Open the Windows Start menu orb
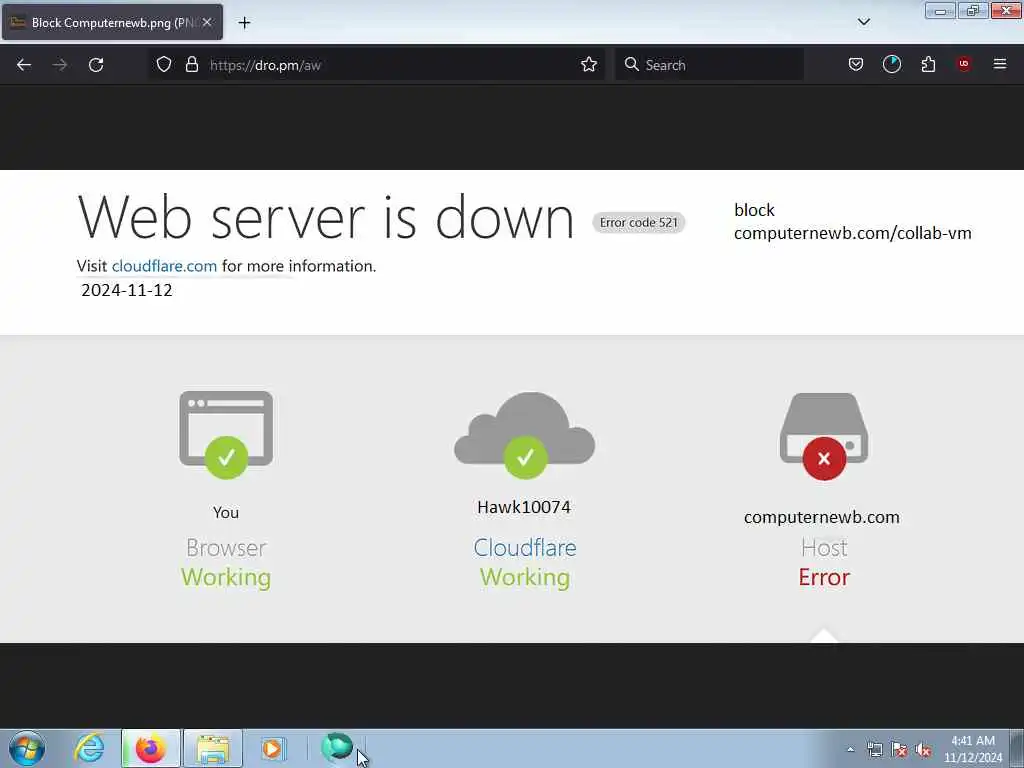Screen dimensions: 1024x768 click(27, 748)
